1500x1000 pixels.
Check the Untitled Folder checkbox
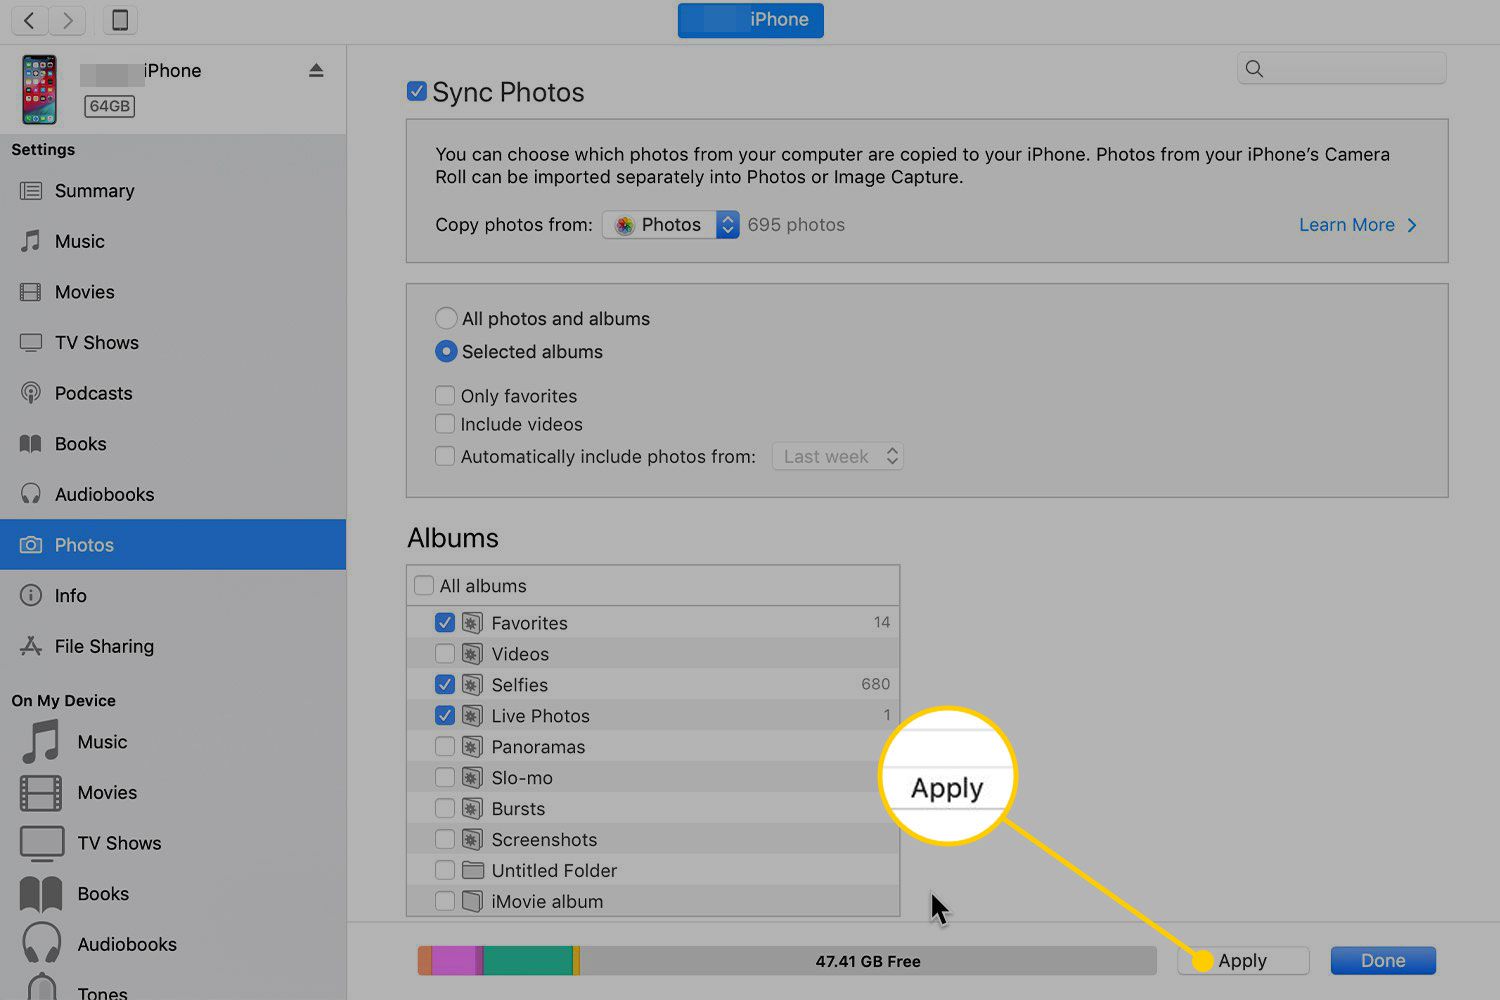[x=445, y=870]
